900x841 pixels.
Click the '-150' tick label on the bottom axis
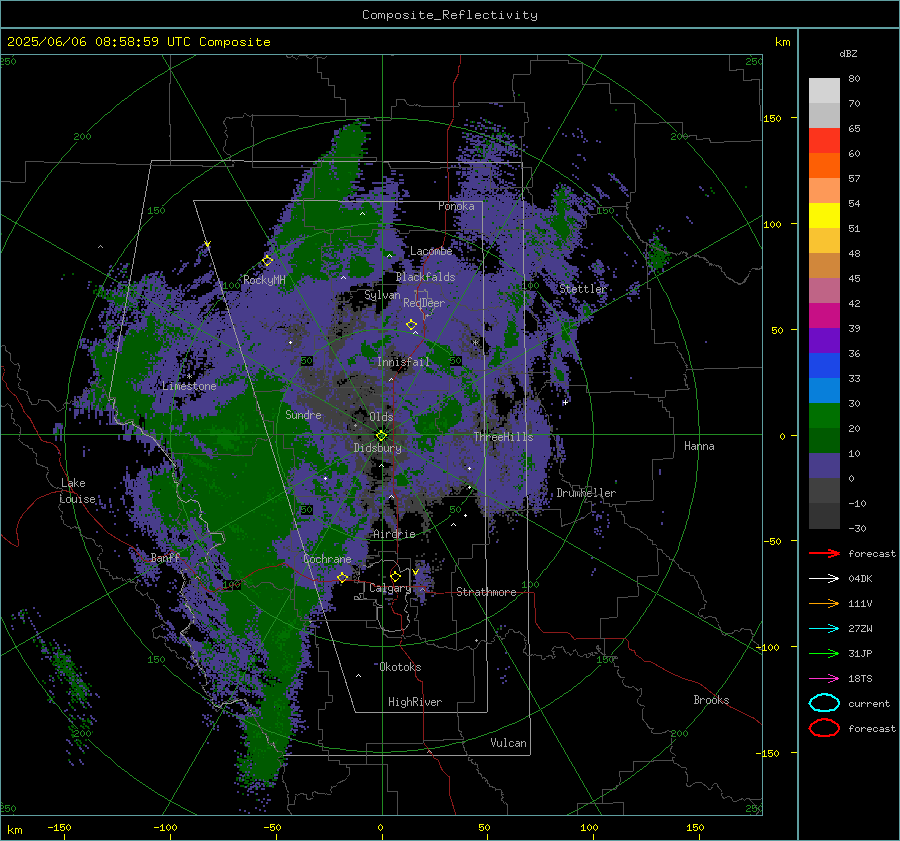(59, 827)
